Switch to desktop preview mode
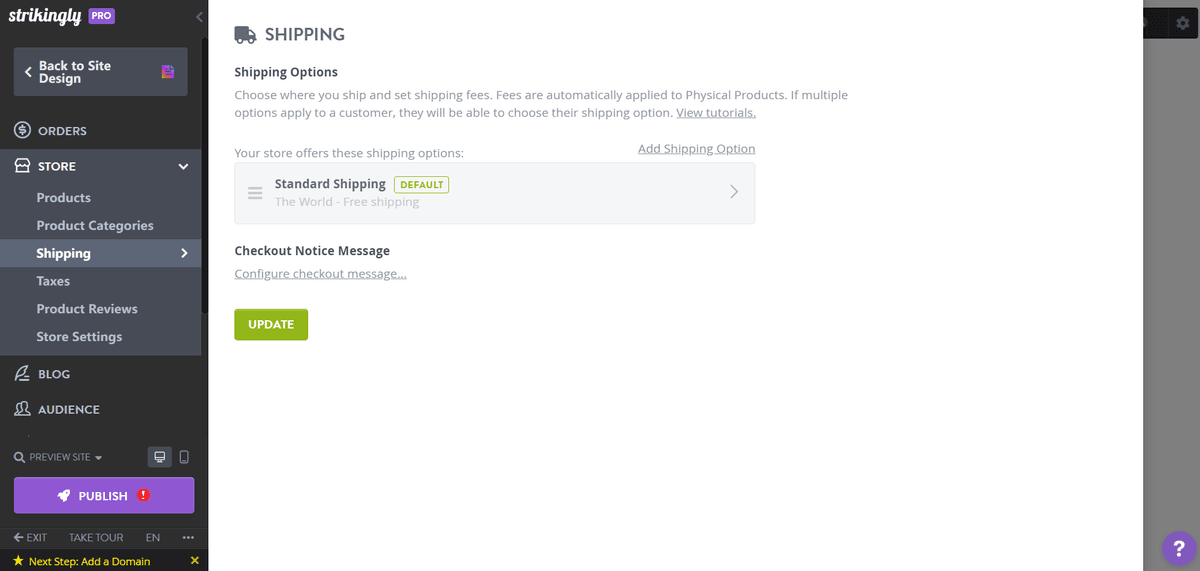1200x571 pixels. [x=158, y=457]
